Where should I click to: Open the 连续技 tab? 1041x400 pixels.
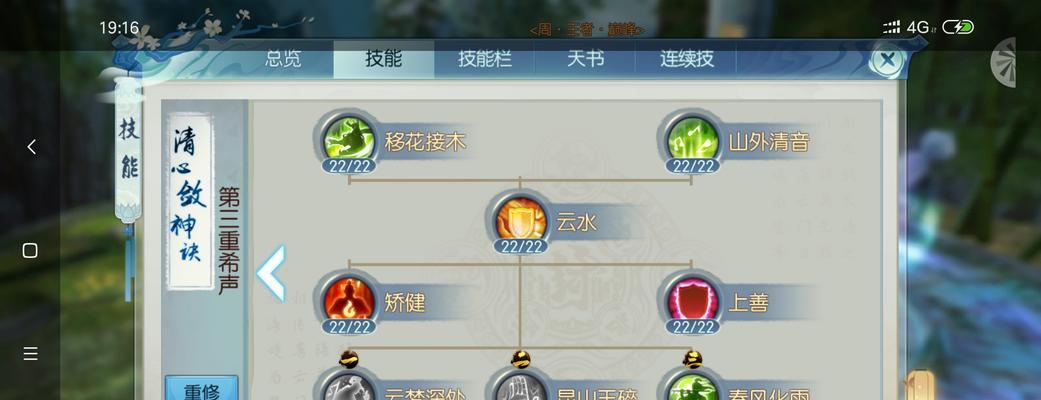point(686,58)
